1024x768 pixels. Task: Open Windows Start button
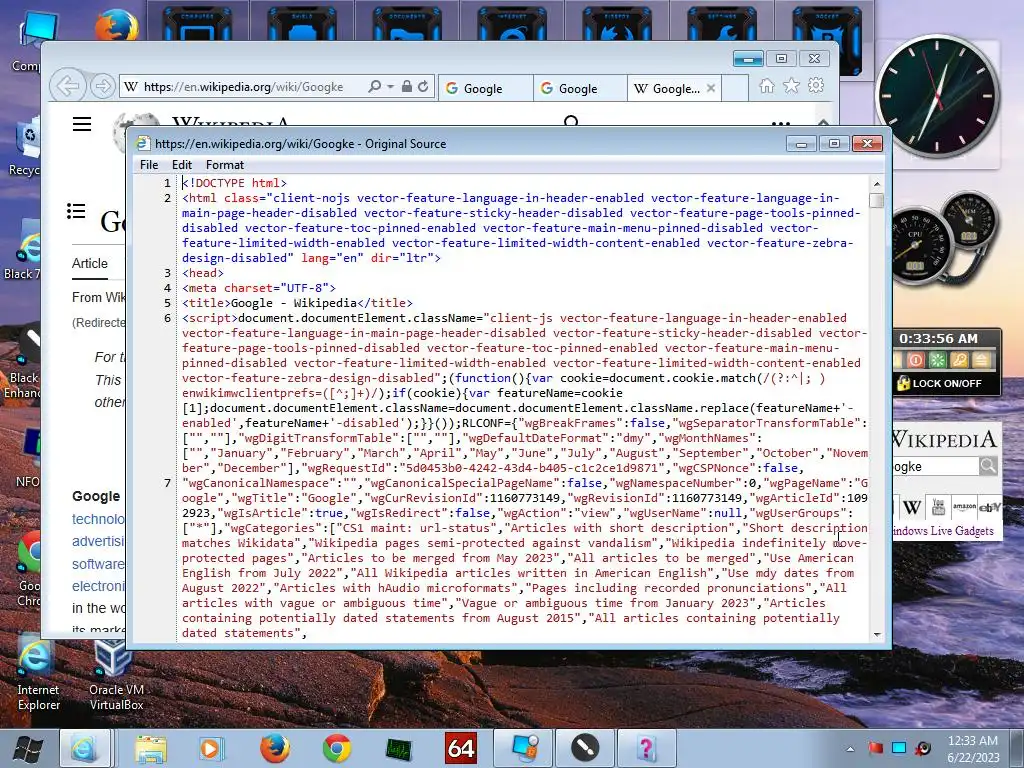pyautogui.click(x=28, y=748)
